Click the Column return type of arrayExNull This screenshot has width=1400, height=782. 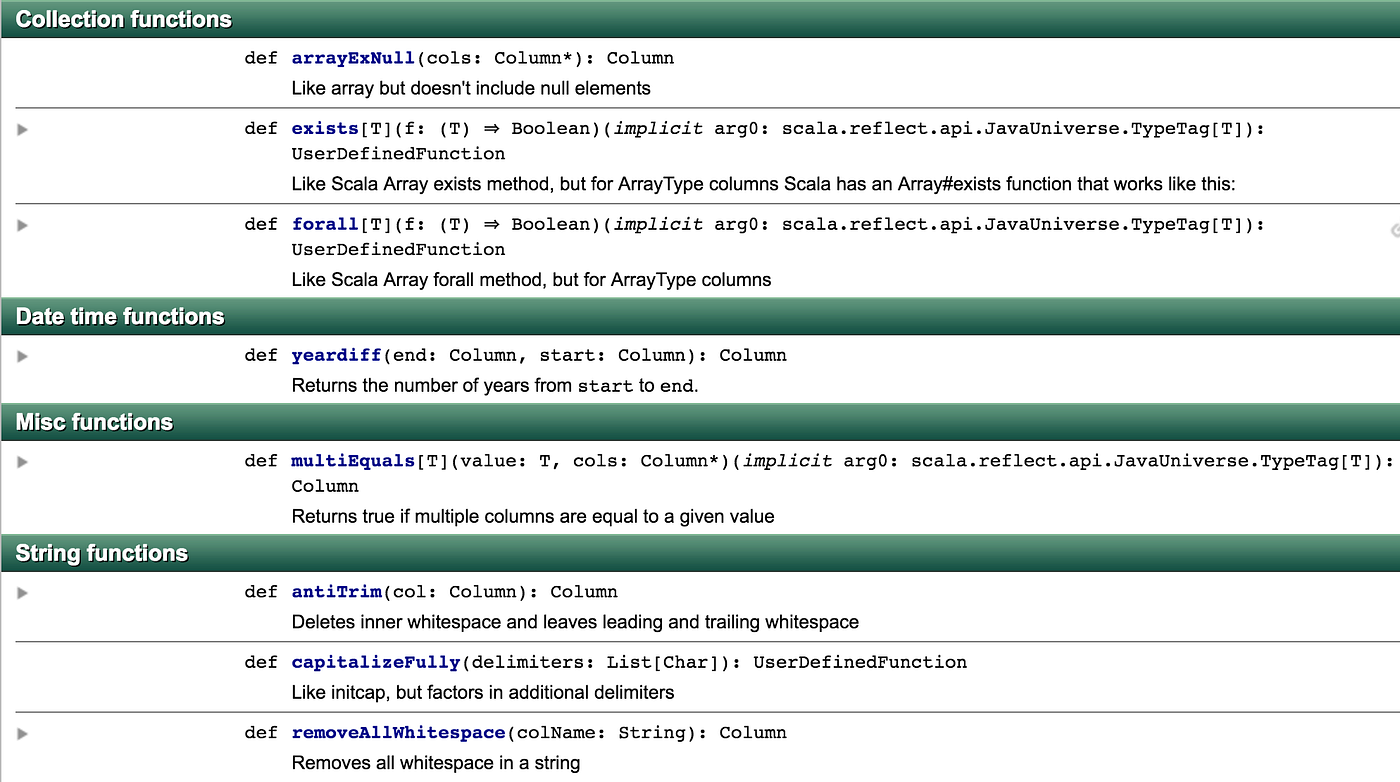(640, 58)
